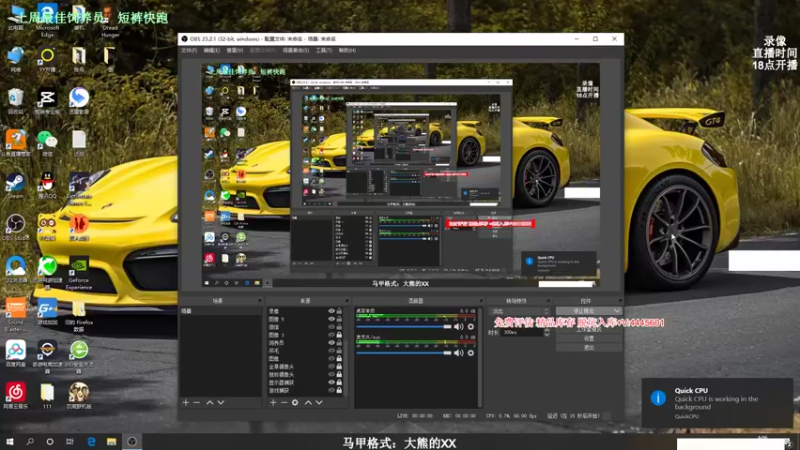Open the NetEase Cloud Music red shortcut
This screenshot has width=800, height=450.
pyautogui.click(x=15, y=395)
